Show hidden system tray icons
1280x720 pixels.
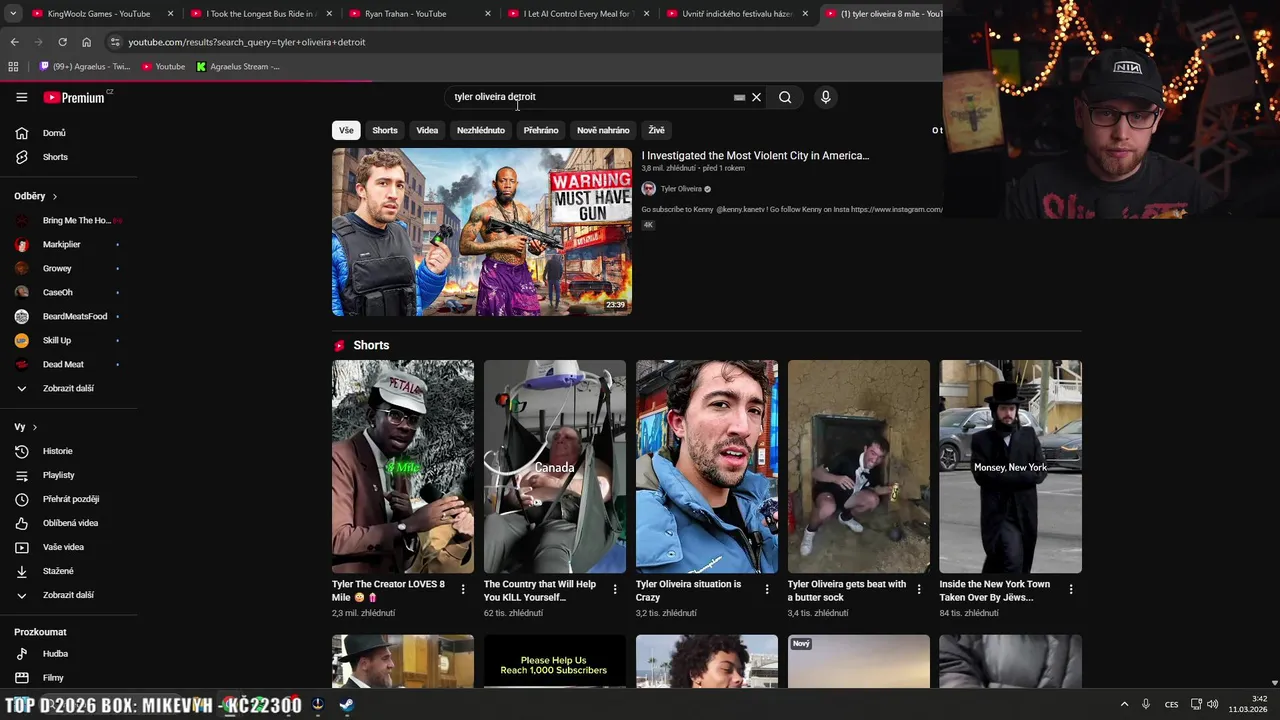coord(1124,705)
